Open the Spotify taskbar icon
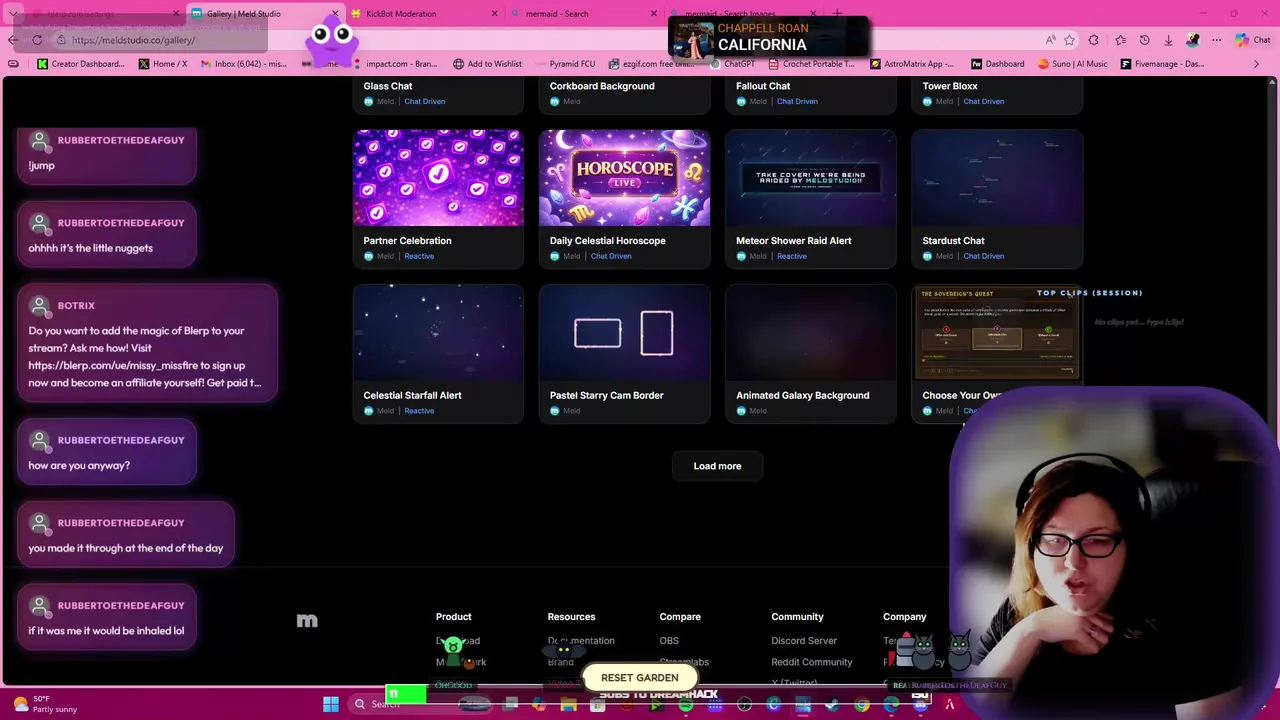 pyautogui.click(x=686, y=705)
